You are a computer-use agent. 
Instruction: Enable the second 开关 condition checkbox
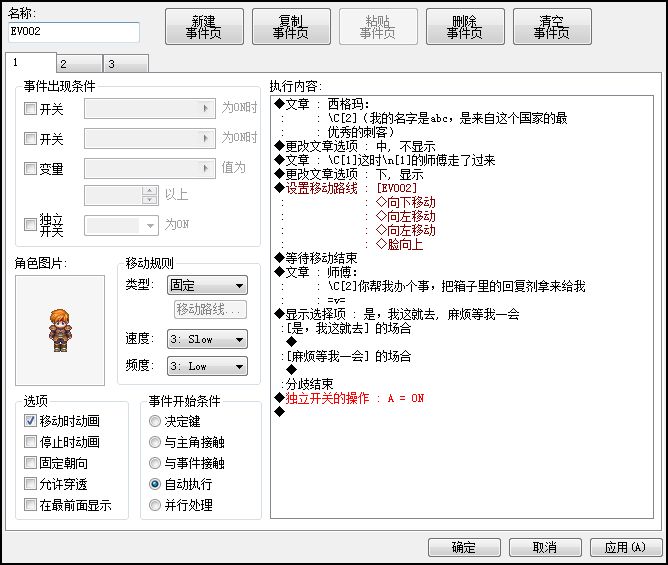click(x=30, y=138)
